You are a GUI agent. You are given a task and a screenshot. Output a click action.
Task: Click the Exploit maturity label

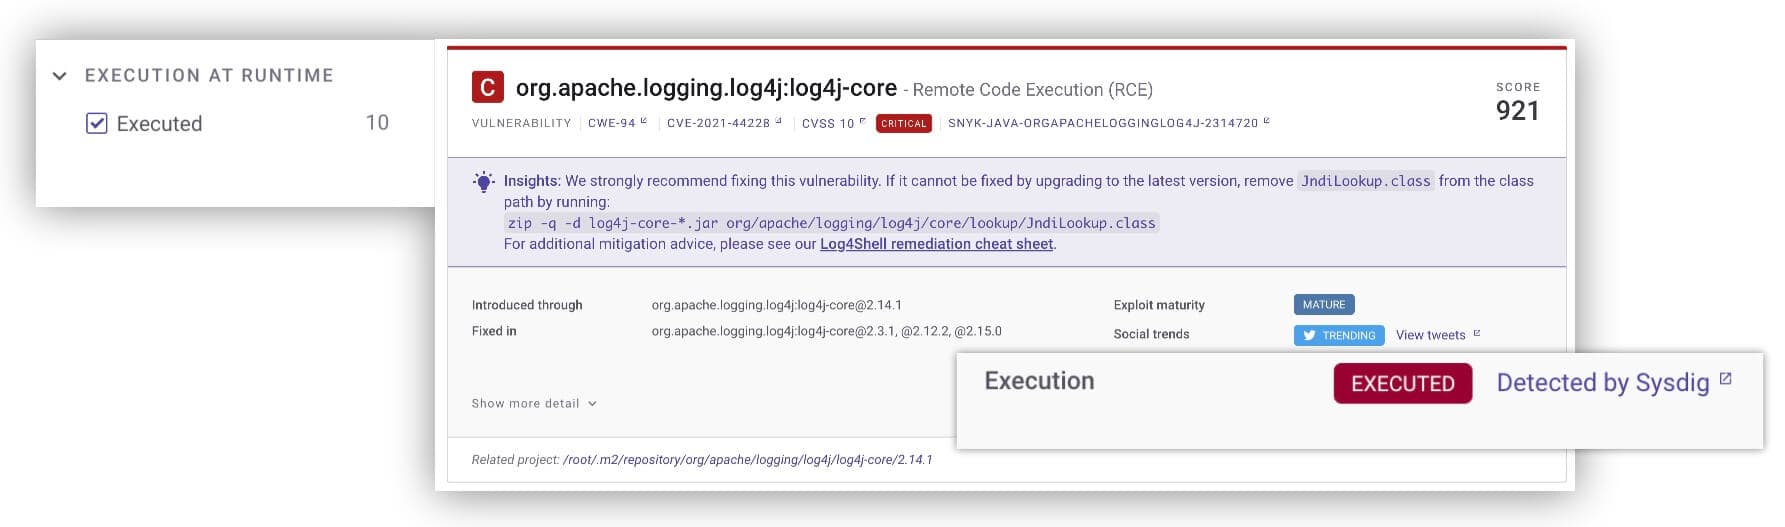tap(1159, 305)
